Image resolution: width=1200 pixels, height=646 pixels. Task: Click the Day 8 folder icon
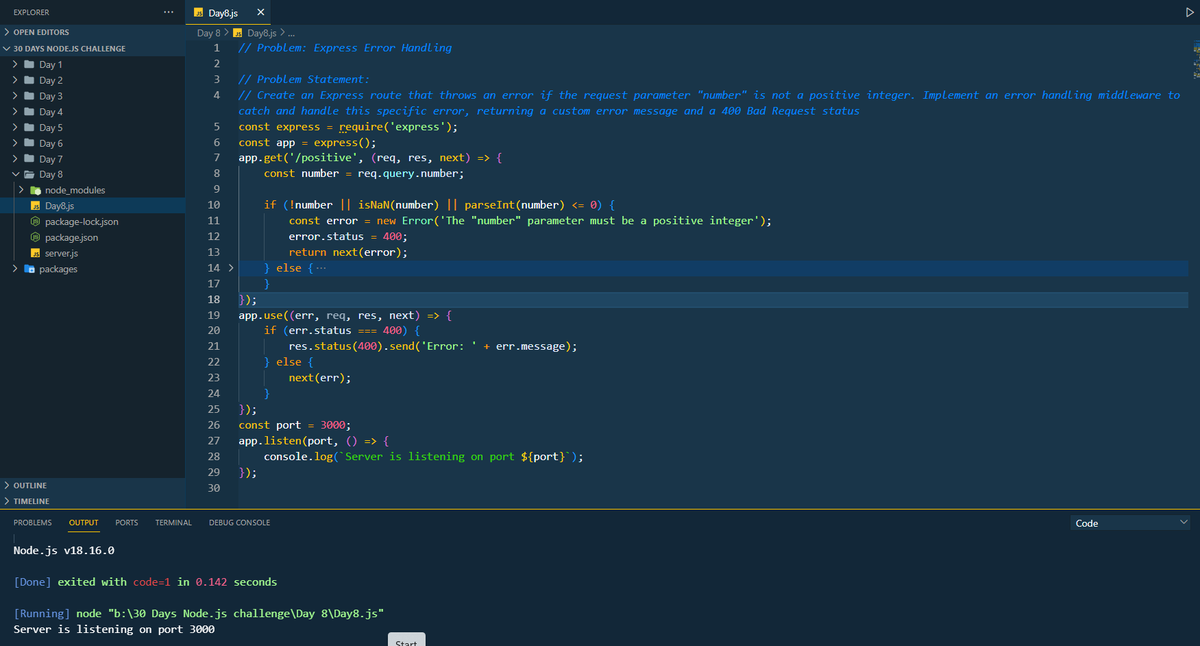click(30, 175)
